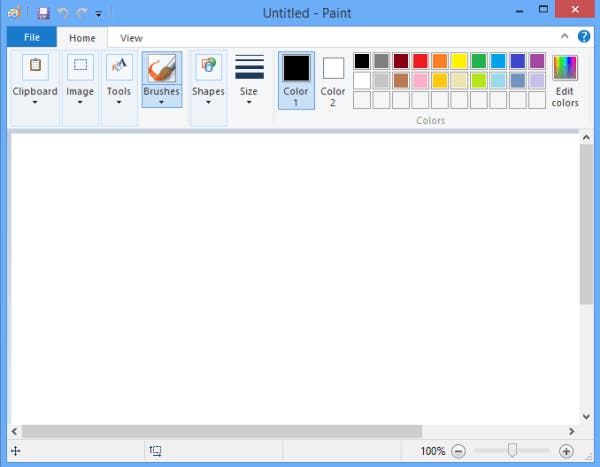Image resolution: width=600 pixels, height=467 pixels.
Task: Collapse the ribbon with chevron
Action: [x=564, y=36]
